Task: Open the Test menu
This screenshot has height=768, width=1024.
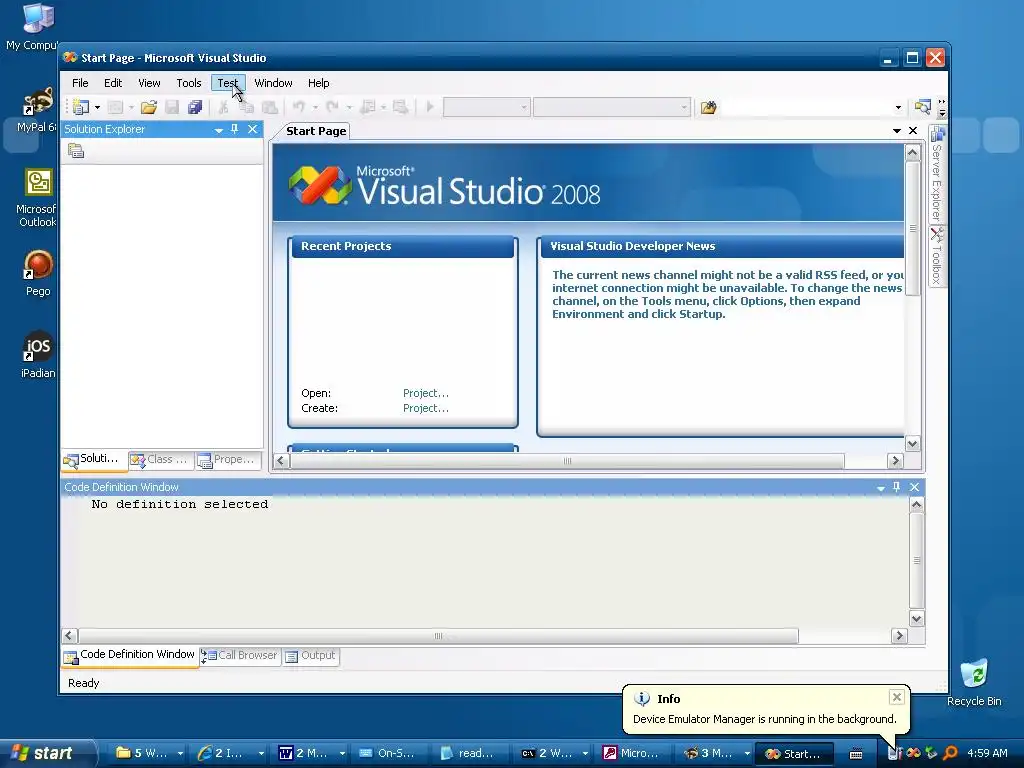Action: pos(228,83)
